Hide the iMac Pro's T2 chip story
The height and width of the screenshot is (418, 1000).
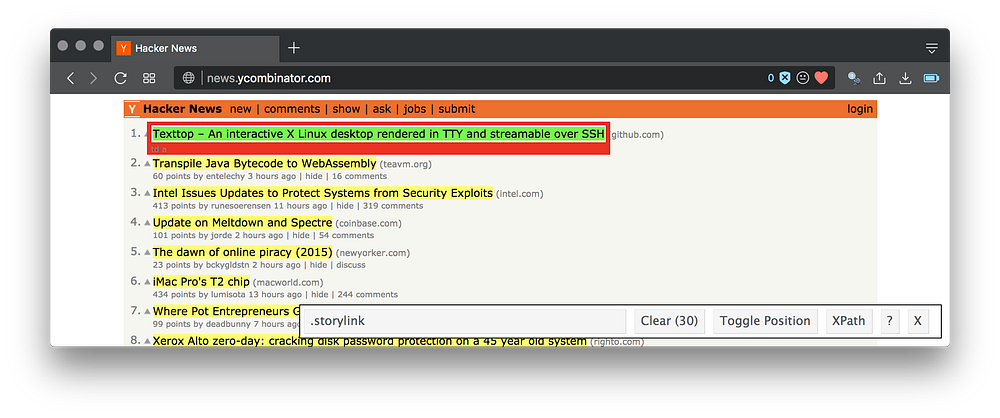pos(320,295)
